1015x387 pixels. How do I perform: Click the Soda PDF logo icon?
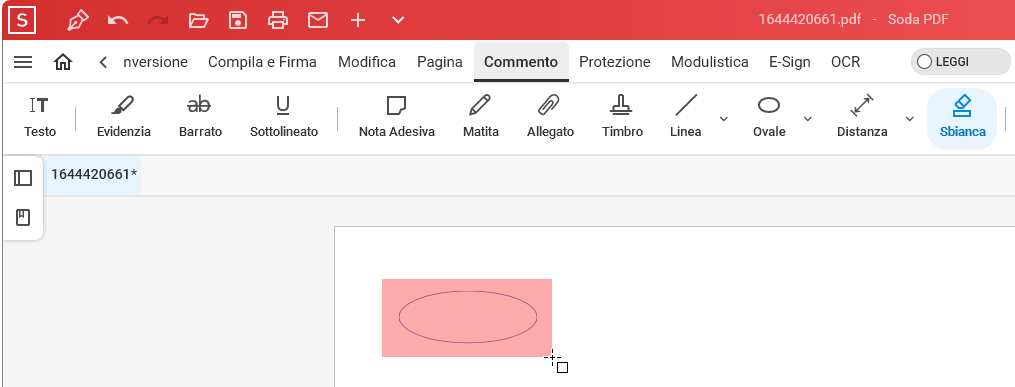[x=22, y=20]
